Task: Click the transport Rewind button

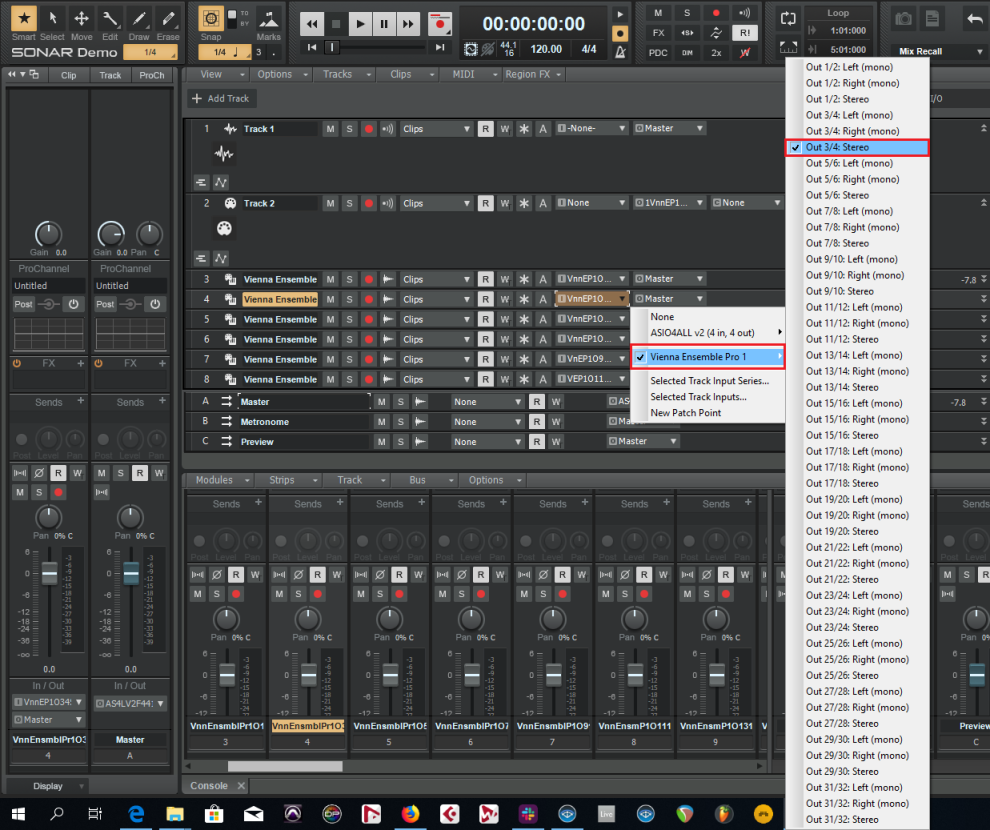Action: pos(312,24)
